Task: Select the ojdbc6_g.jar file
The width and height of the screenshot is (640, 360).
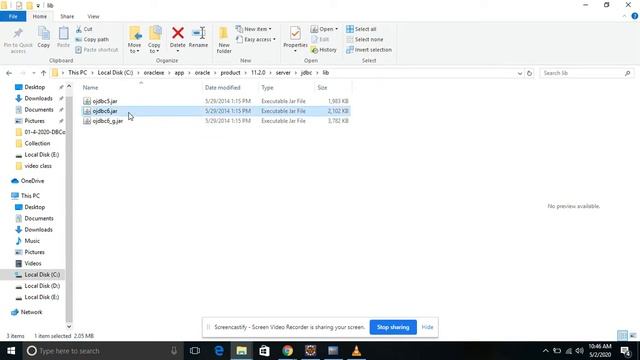Action: coord(107,121)
